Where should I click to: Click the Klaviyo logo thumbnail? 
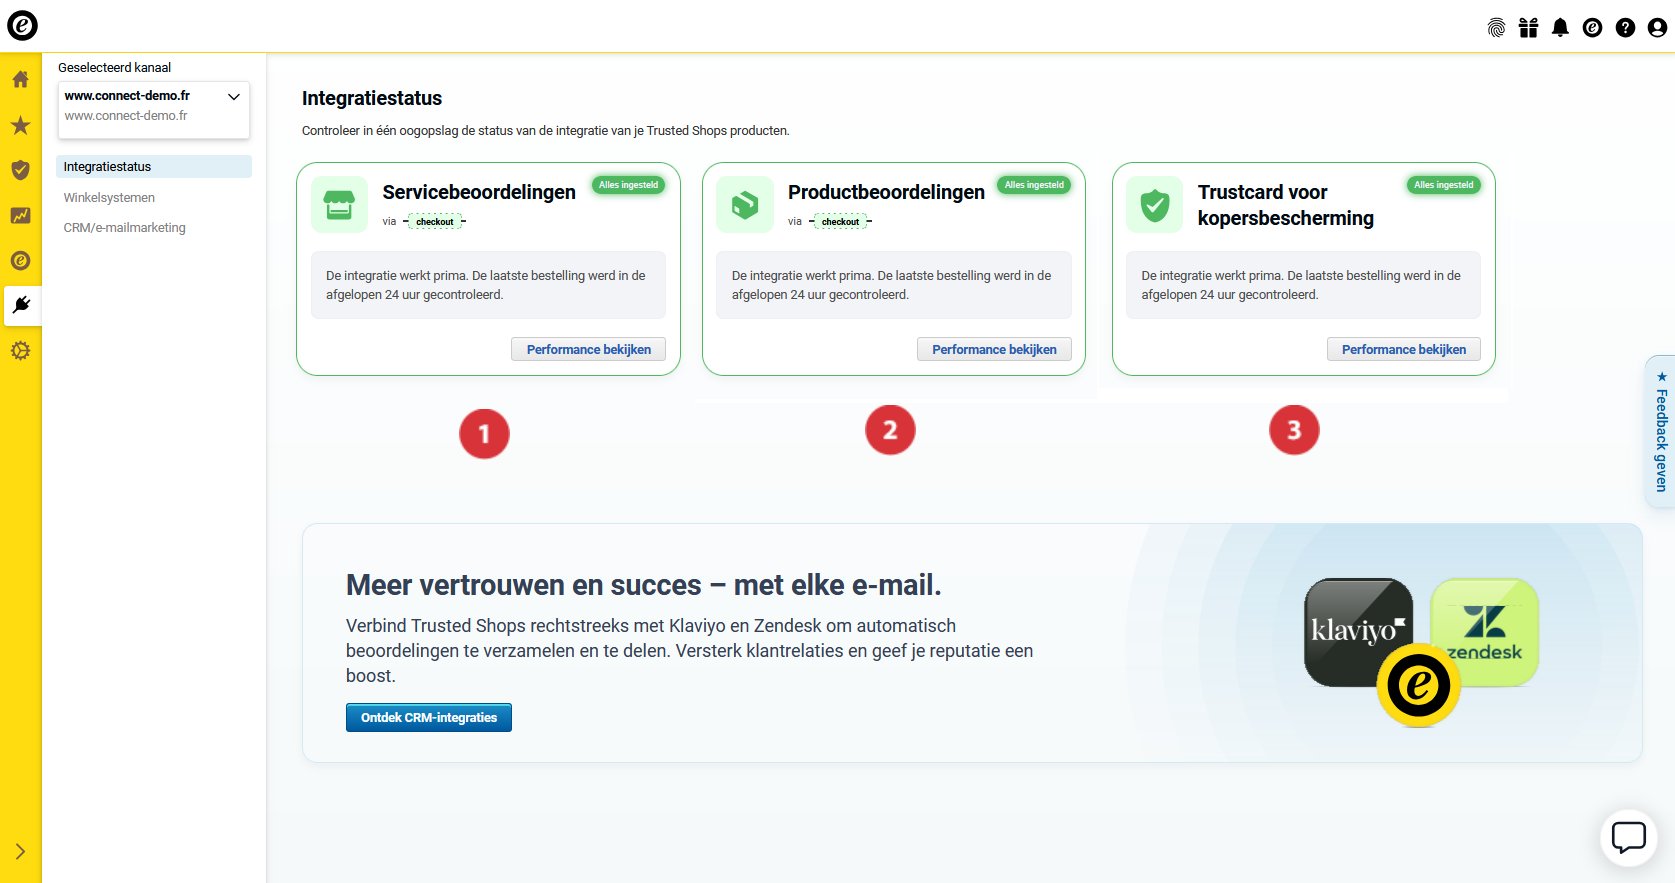[x=1355, y=625]
